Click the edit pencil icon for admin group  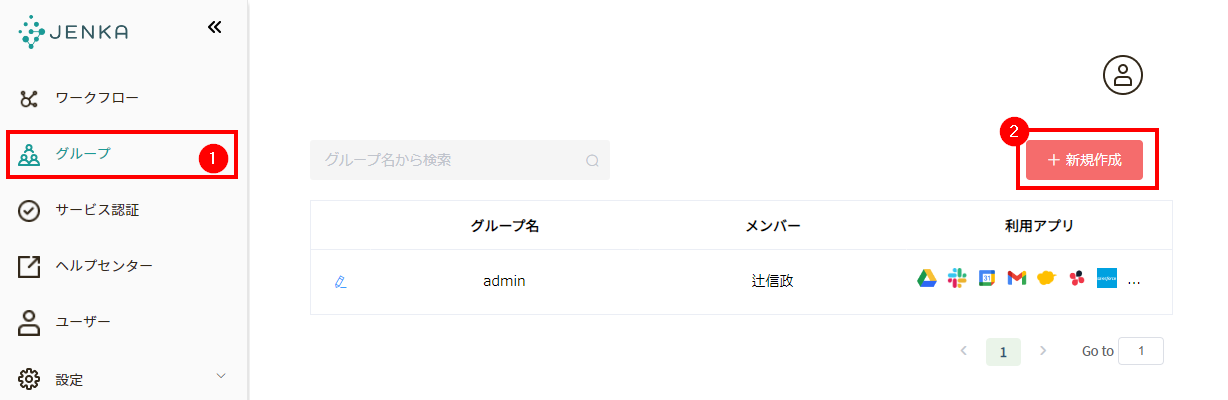point(341,282)
